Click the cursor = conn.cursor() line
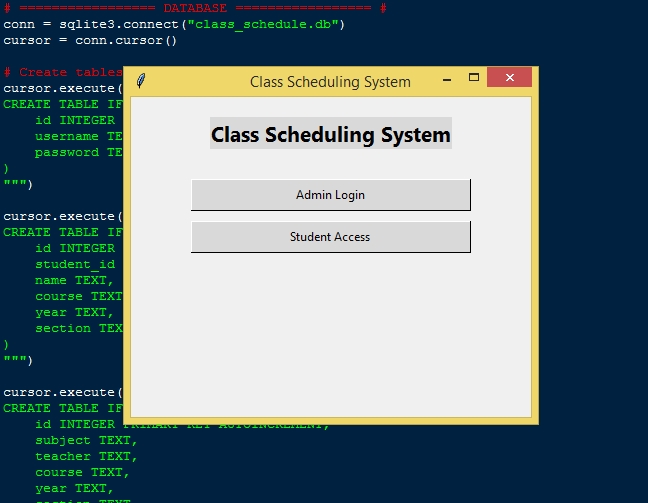The height and width of the screenshot is (503, 648). pos(90,40)
